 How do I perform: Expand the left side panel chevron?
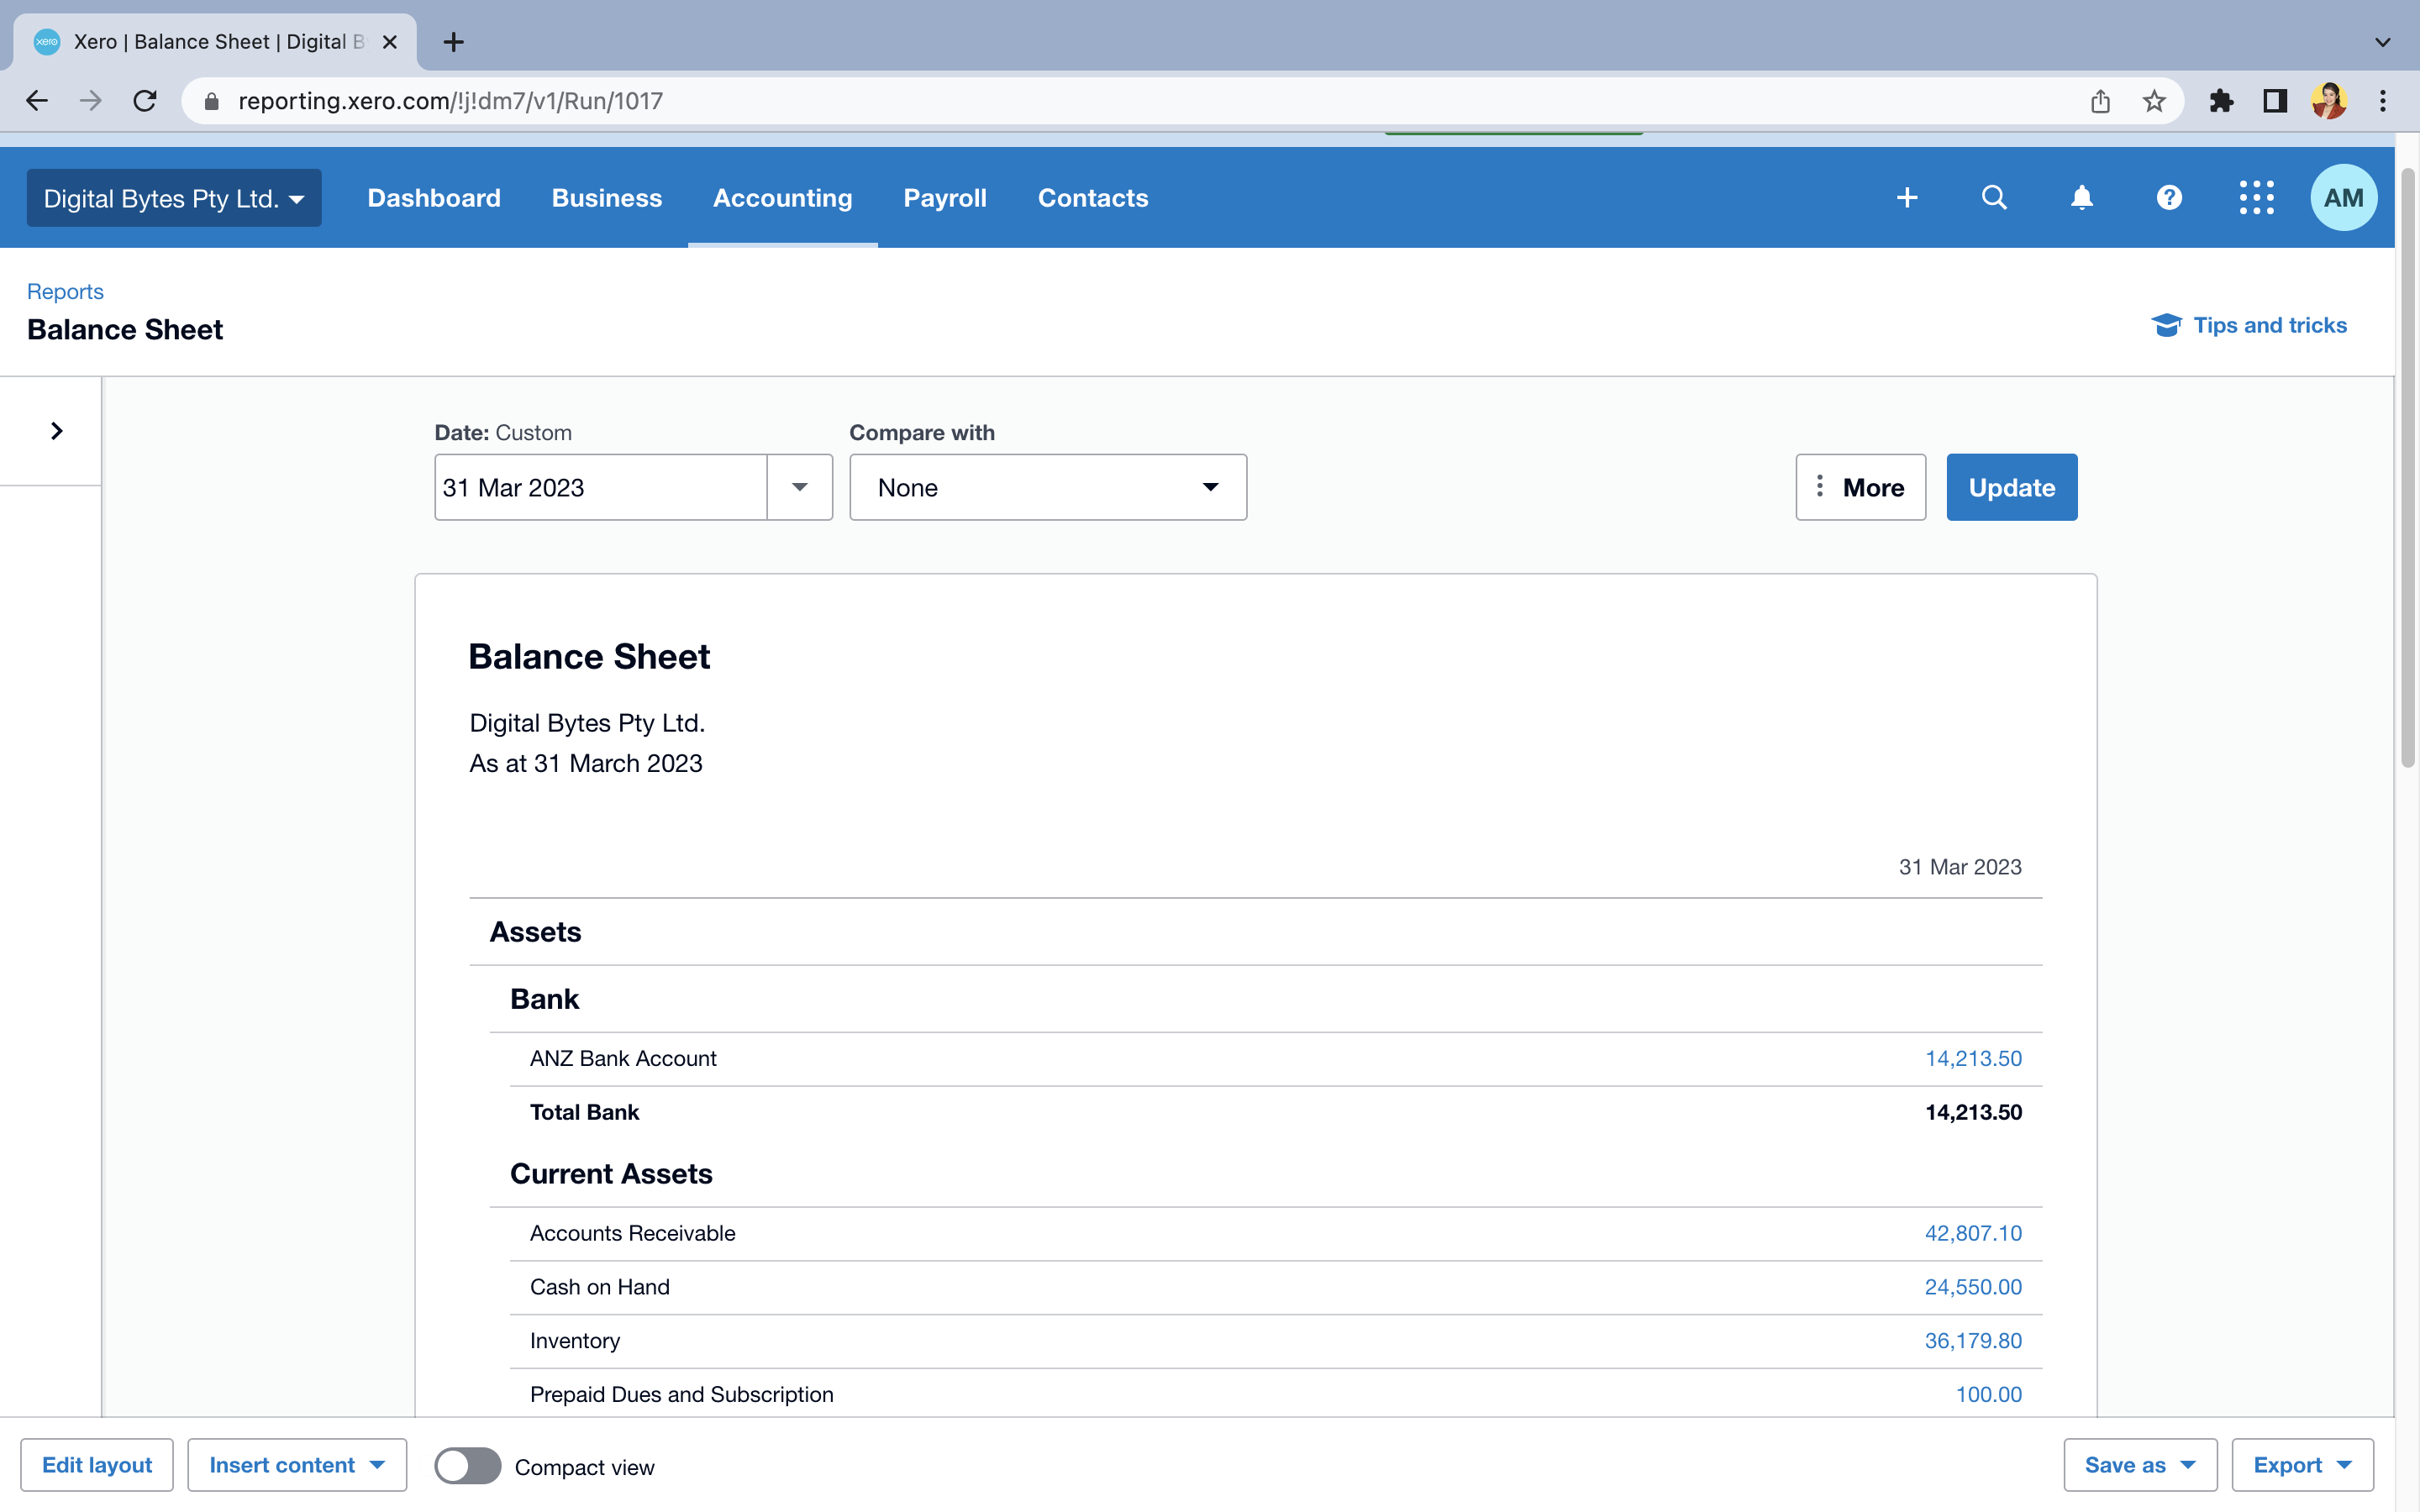point(56,431)
